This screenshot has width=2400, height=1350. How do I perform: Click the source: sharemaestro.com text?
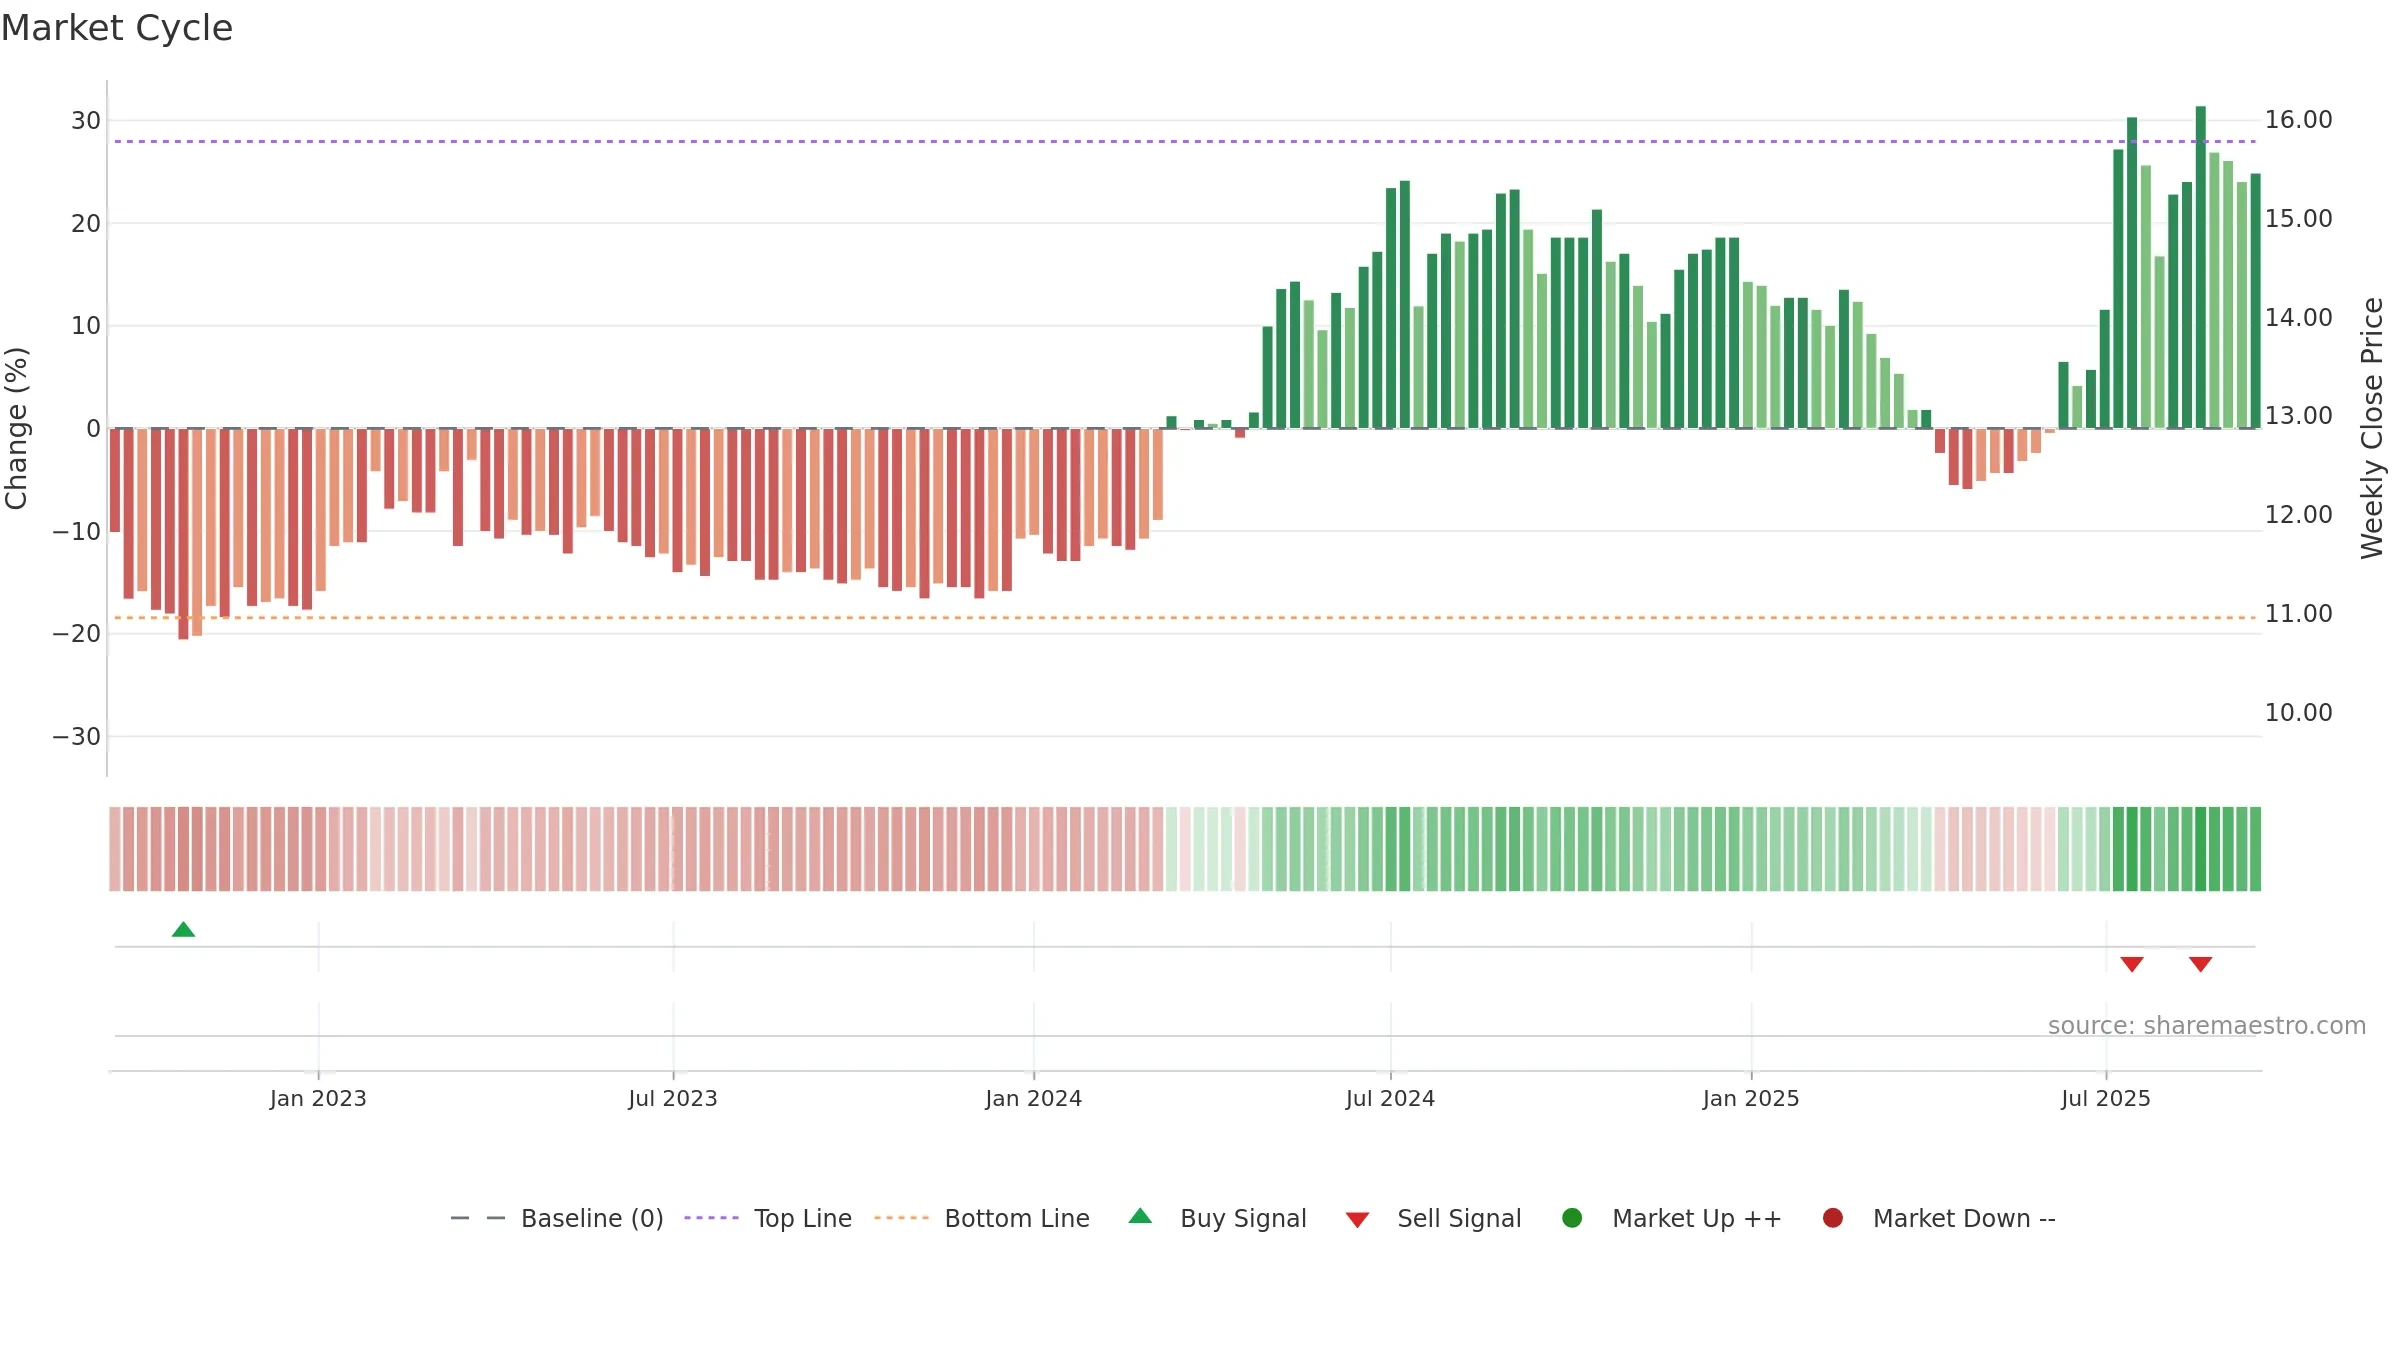(x=2207, y=1026)
